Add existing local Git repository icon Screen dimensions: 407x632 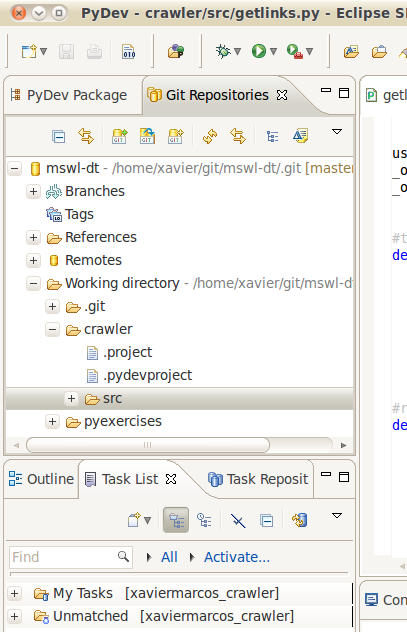pos(119,136)
